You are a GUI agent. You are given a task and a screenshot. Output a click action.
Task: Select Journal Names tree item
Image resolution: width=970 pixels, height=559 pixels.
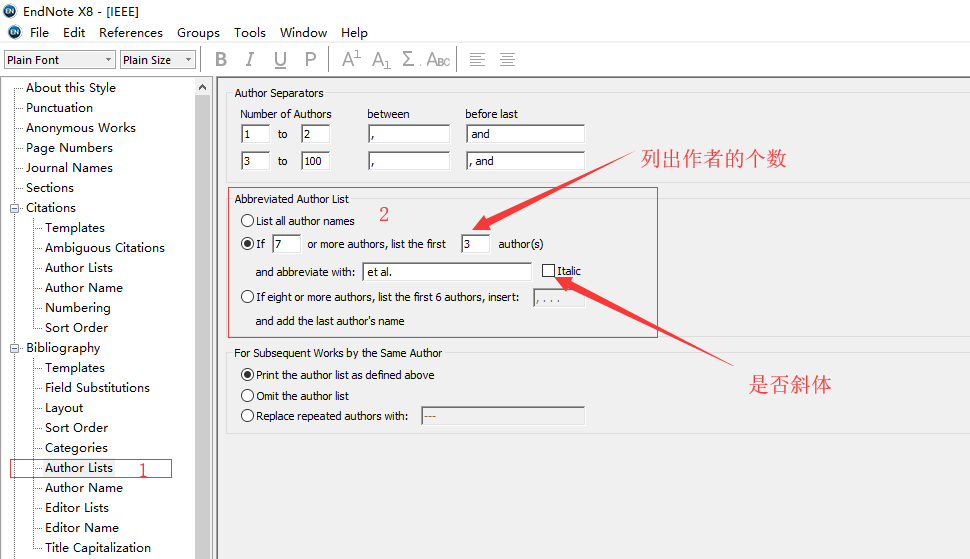click(x=69, y=168)
